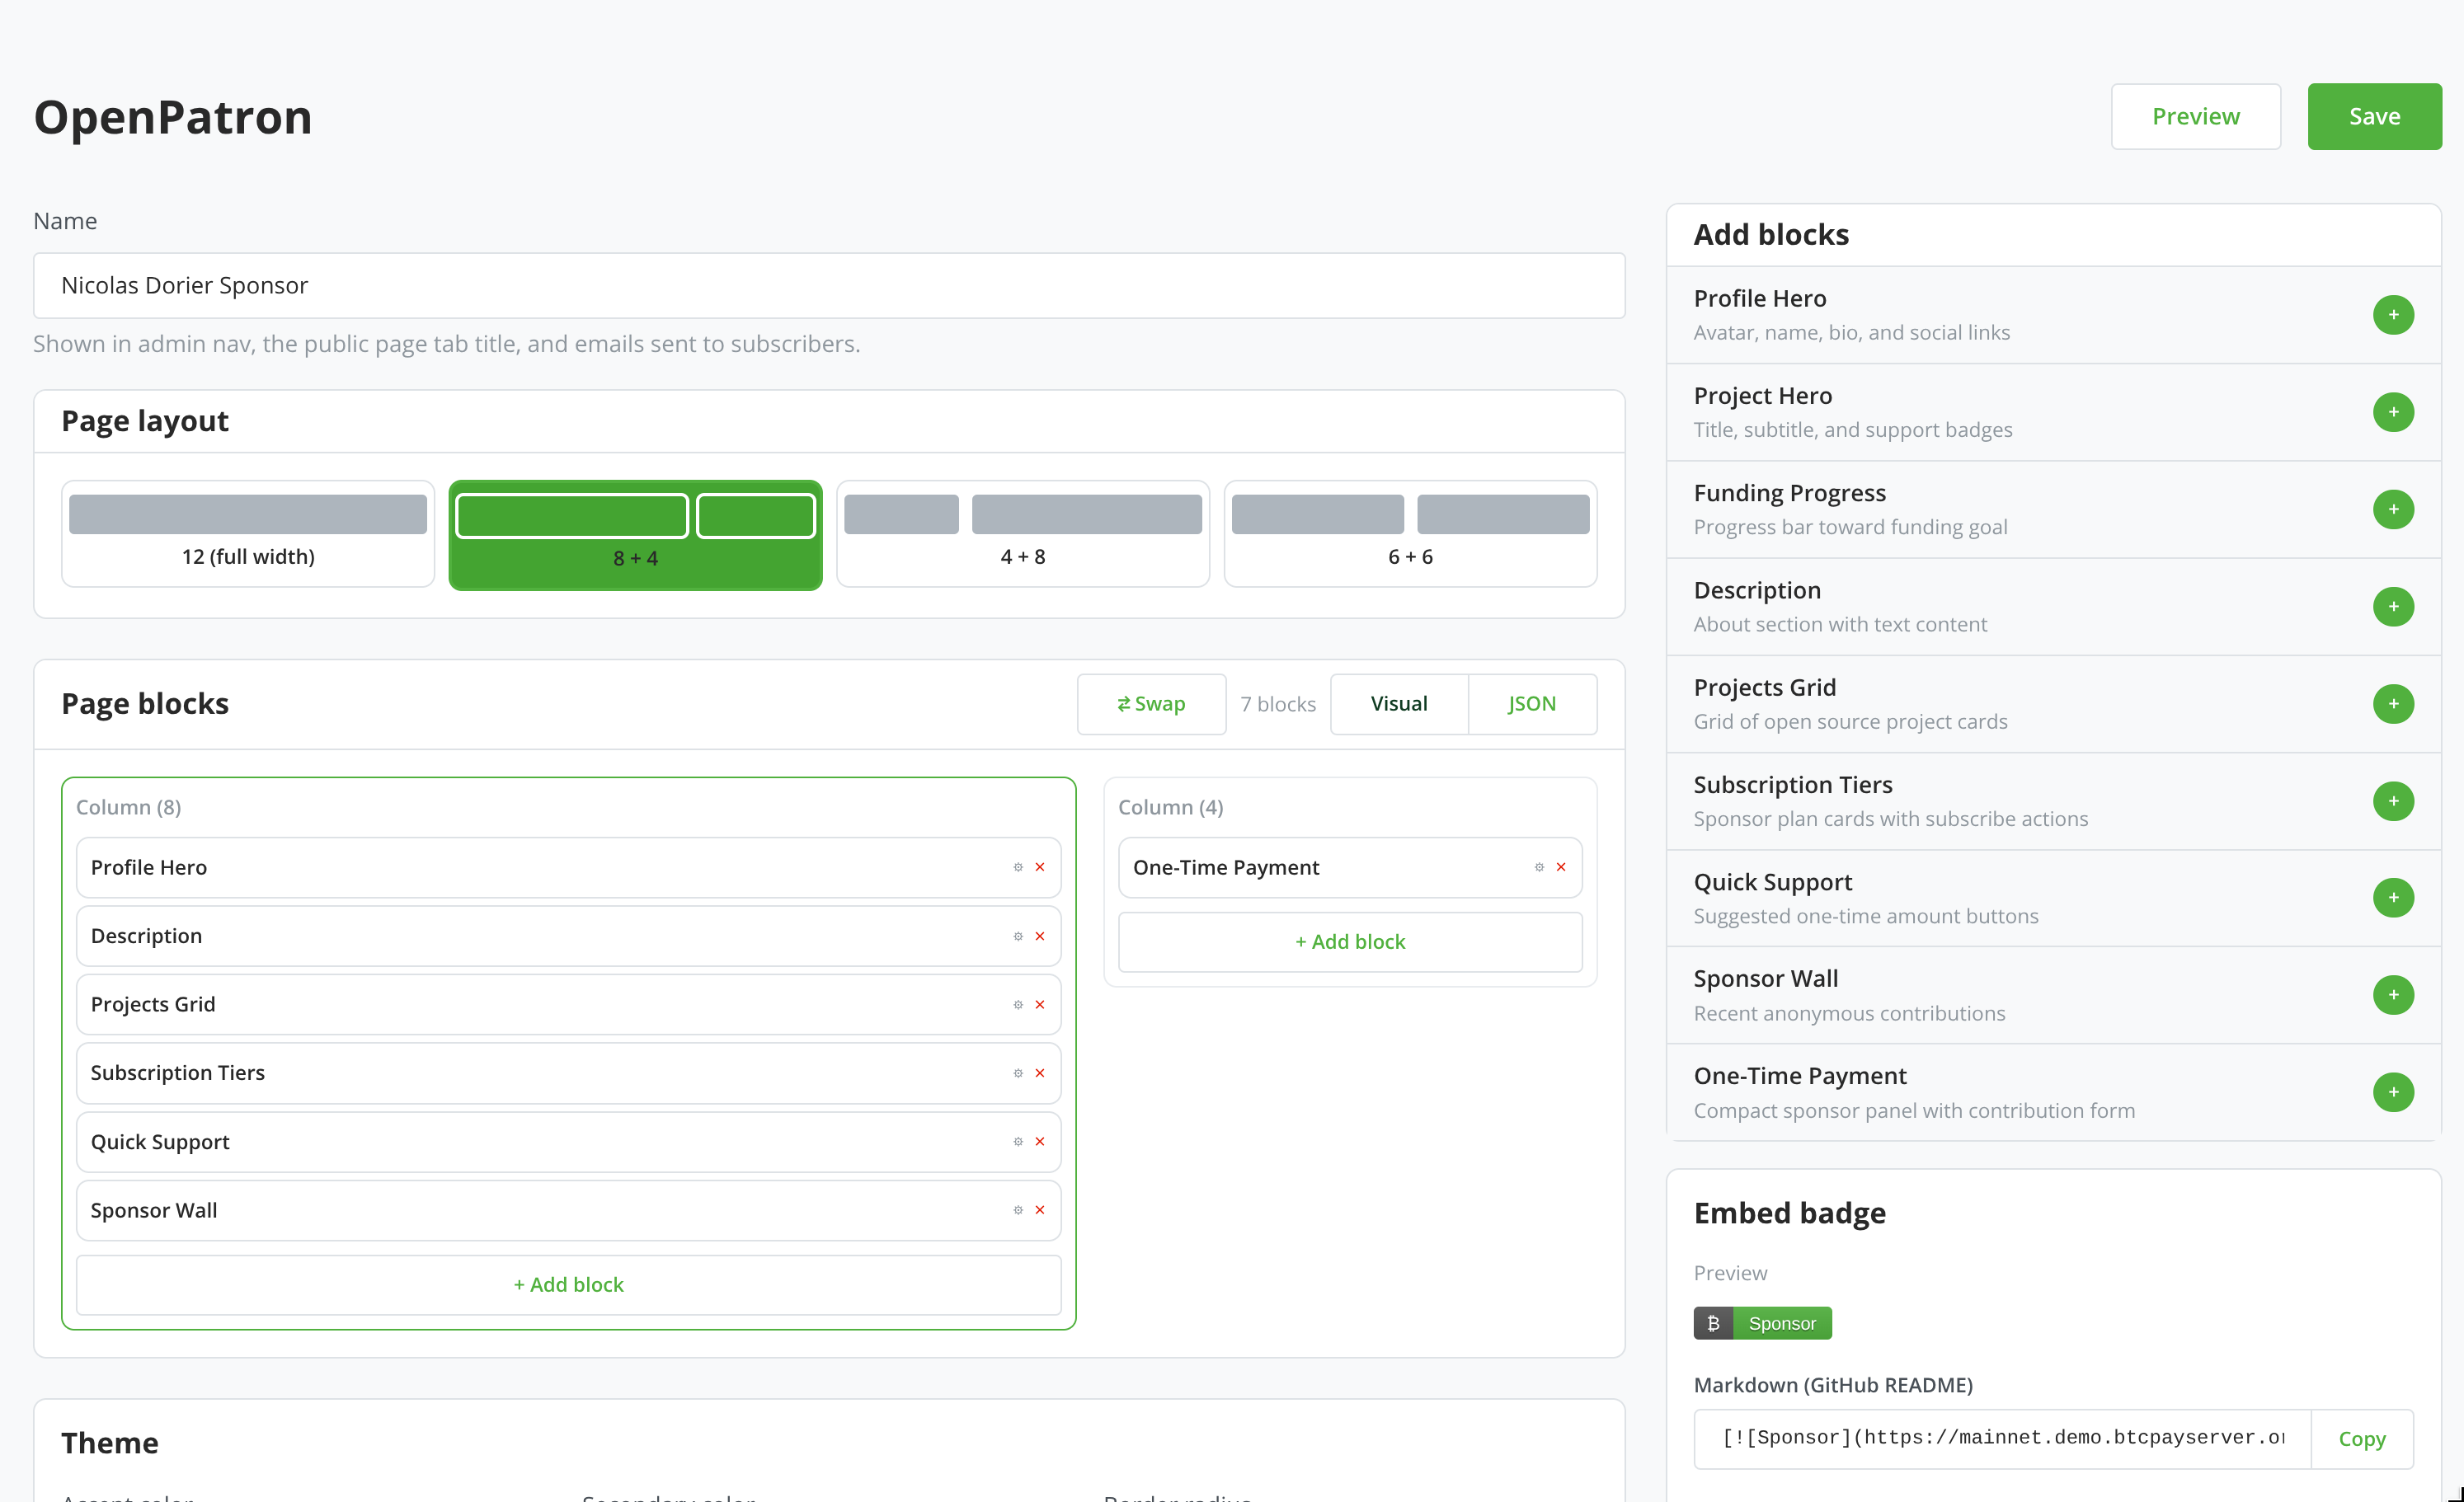Click the 'Column (4)' header text

(1171, 807)
